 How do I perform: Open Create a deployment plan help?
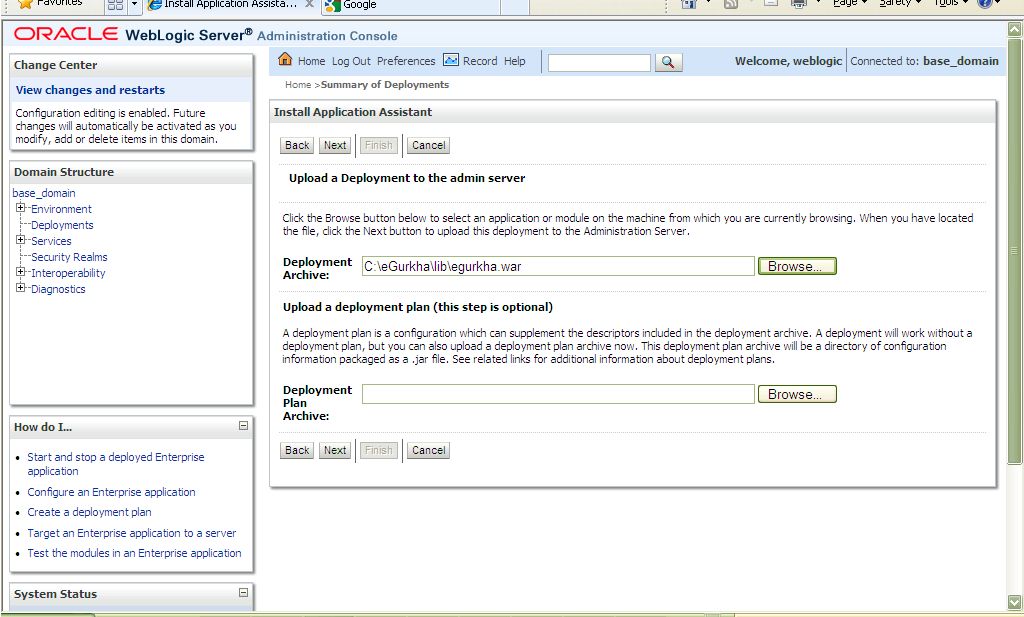point(89,512)
